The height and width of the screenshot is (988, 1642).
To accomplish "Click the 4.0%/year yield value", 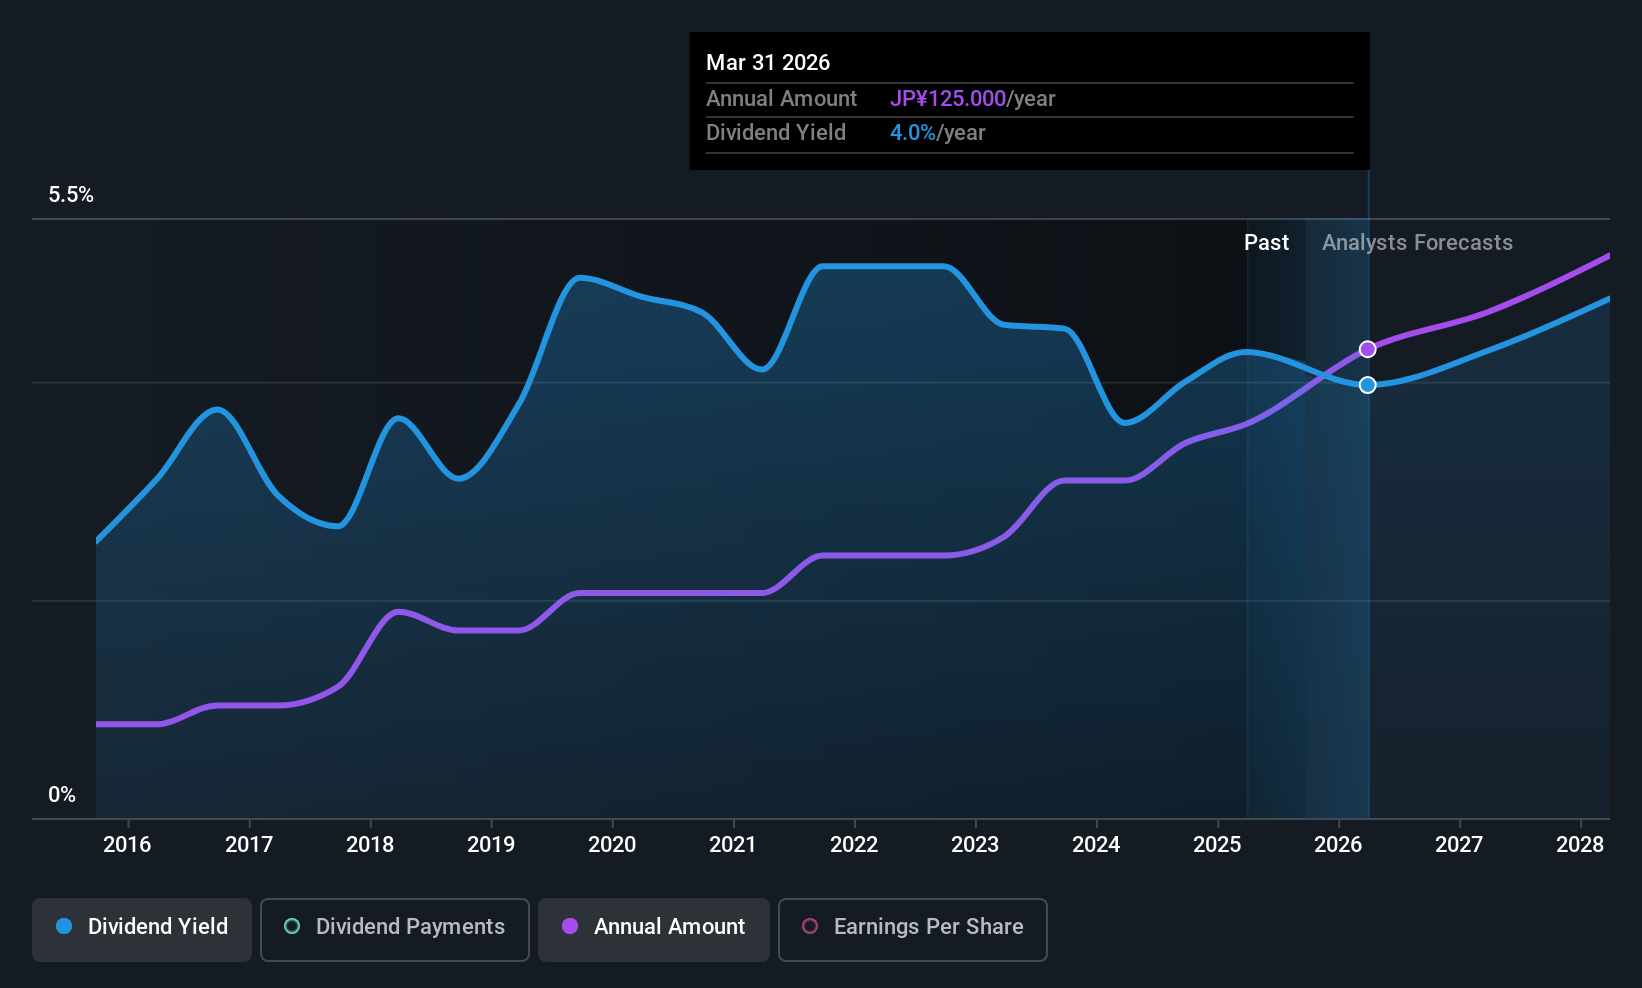I will pyautogui.click(x=938, y=133).
